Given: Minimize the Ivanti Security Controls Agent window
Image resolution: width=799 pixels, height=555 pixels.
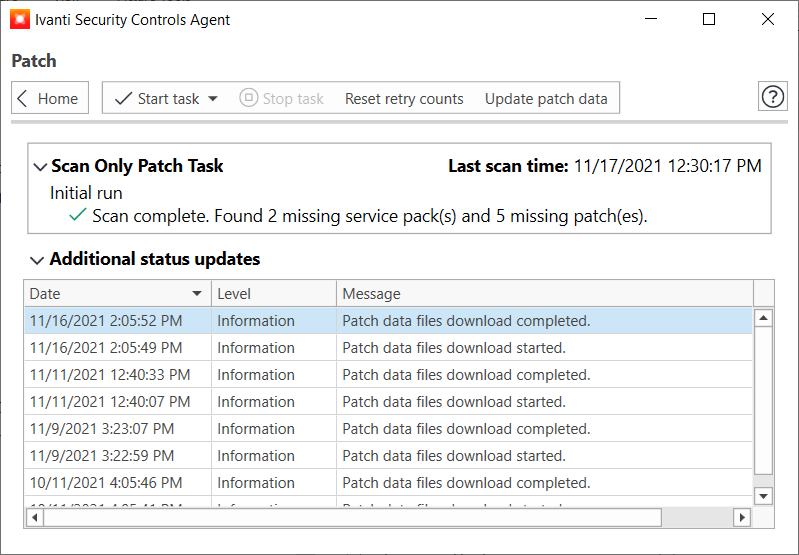Looking at the screenshot, I should (x=651, y=19).
